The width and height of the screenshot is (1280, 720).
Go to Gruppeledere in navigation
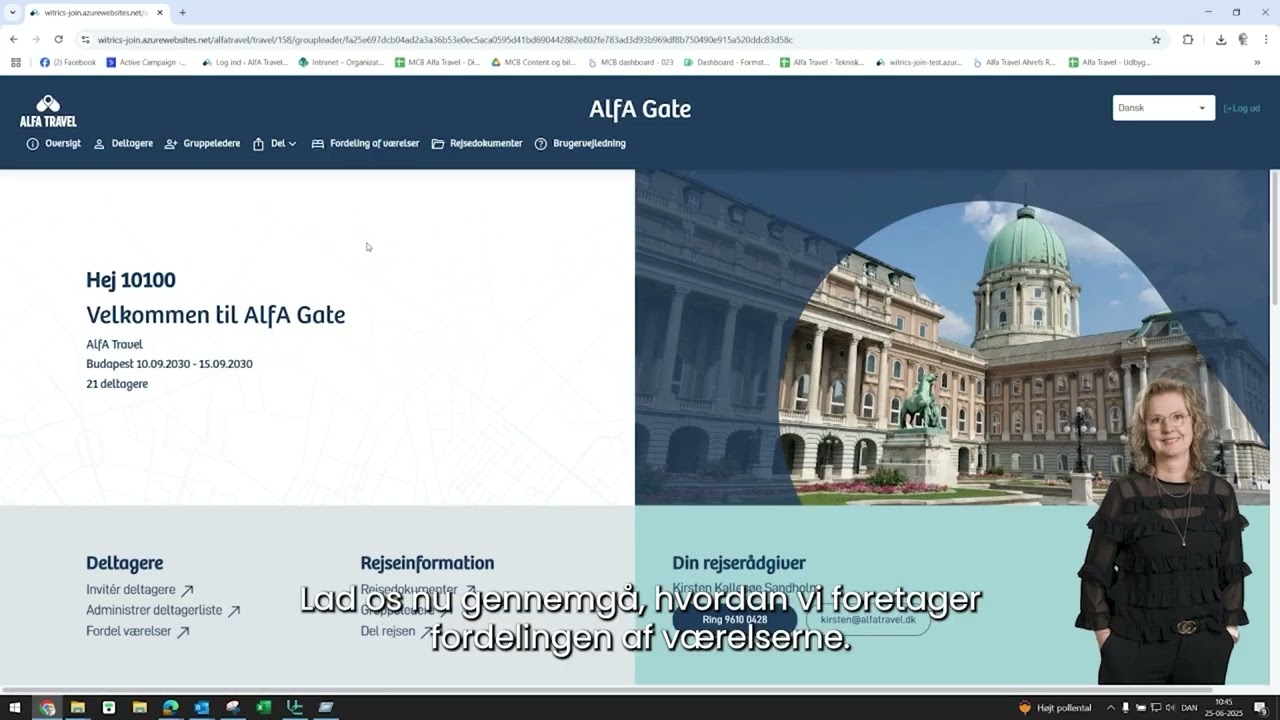(203, 144)
